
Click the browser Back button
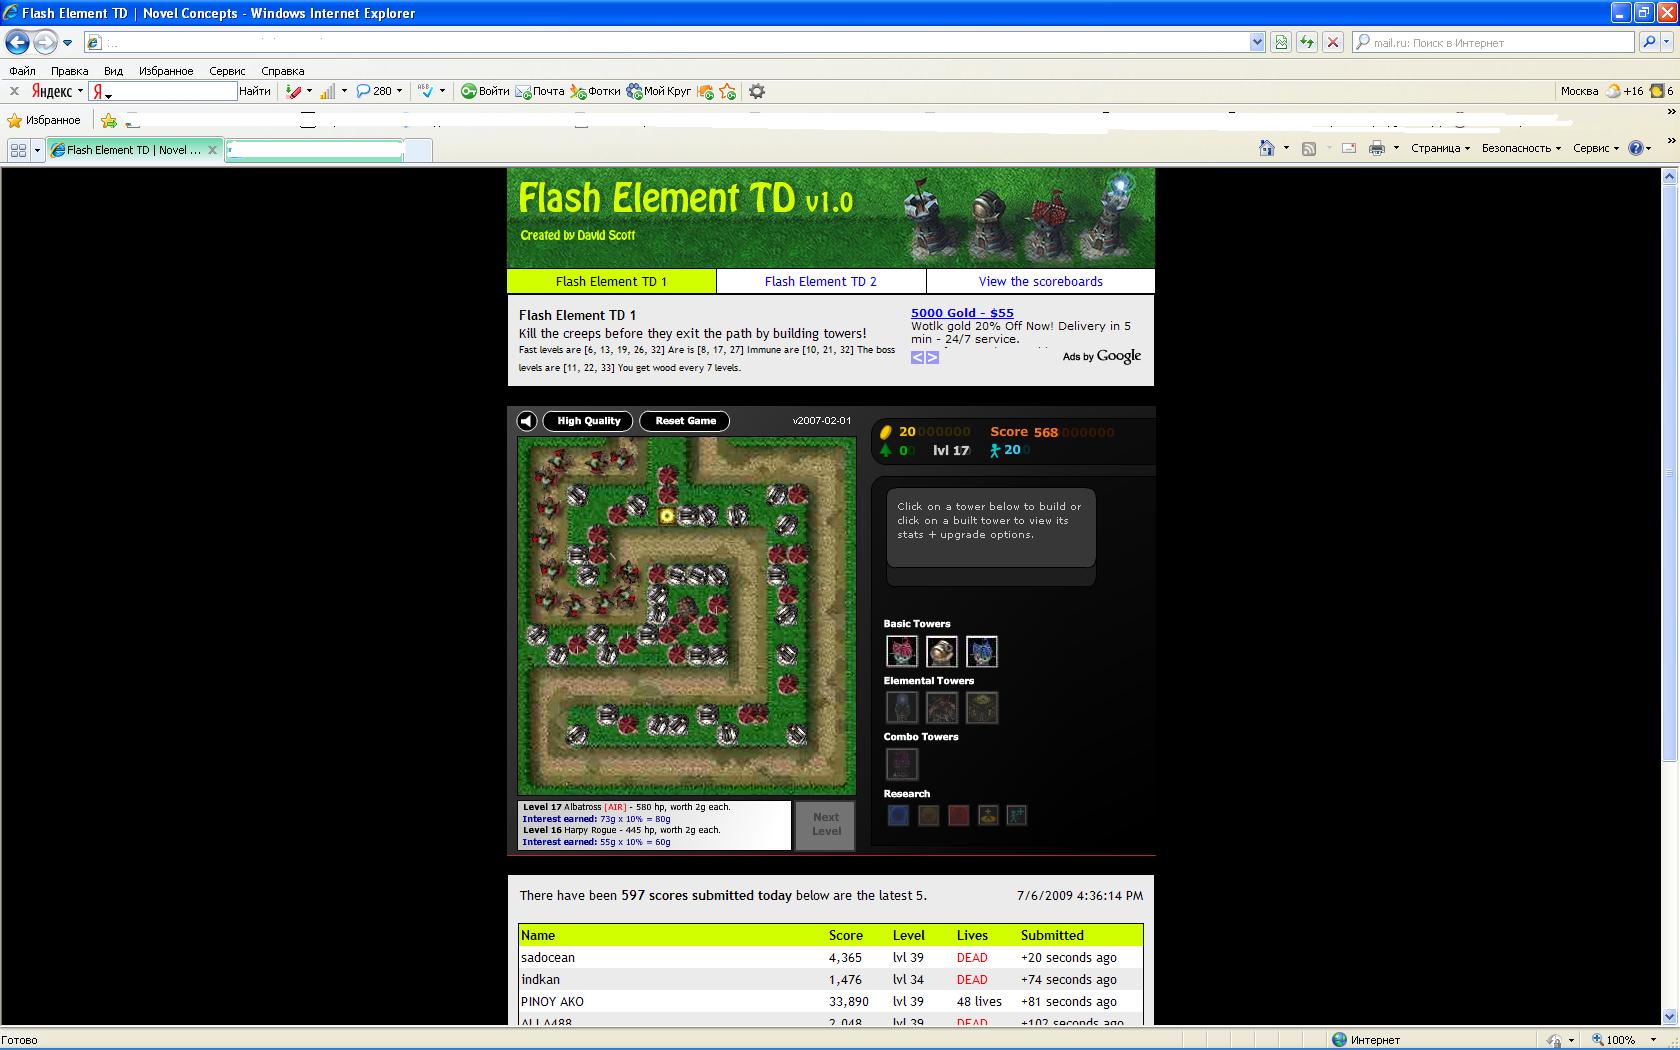pyautogui.click(x=17, y=42)
